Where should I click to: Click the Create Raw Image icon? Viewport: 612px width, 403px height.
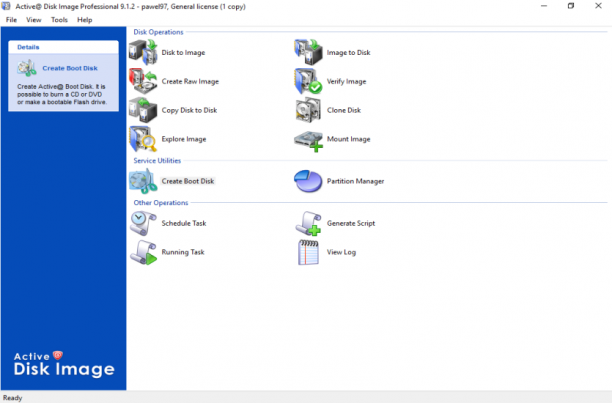click(143, 81)
